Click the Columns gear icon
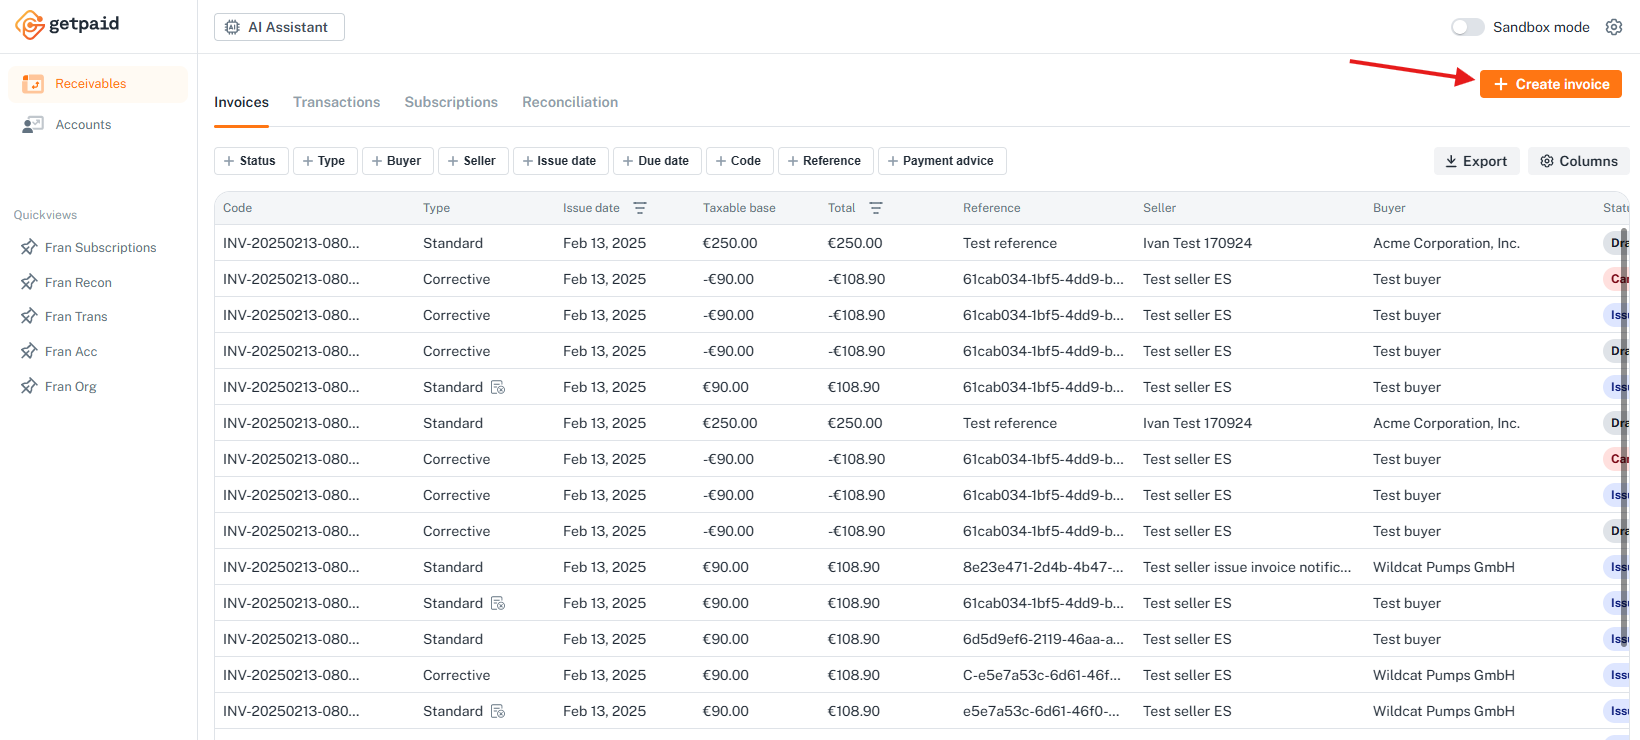1640x740 pixels. 1547,161
